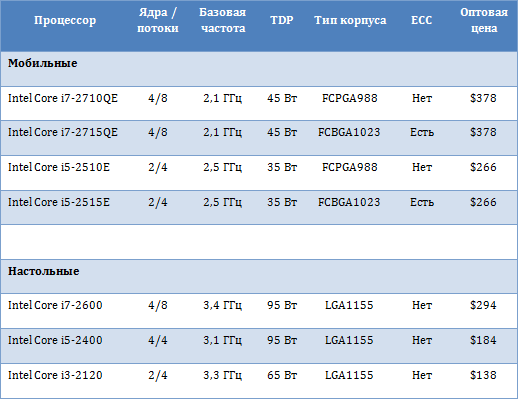
Task: Click the 2/4 cores cell for i3-2120
Action: (x=158, y=375)
